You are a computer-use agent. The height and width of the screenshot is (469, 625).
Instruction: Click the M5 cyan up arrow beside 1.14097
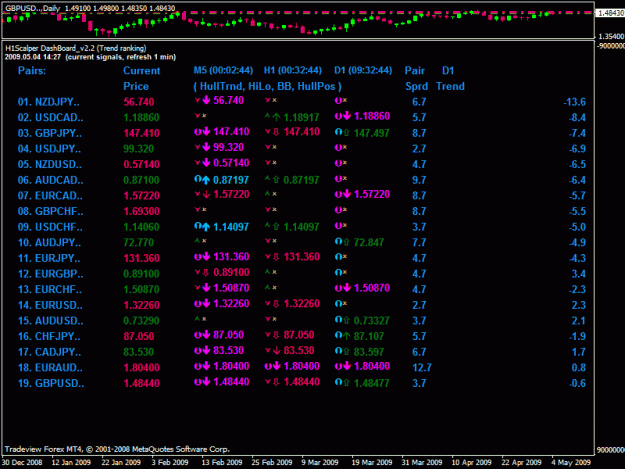coord(206,227)
